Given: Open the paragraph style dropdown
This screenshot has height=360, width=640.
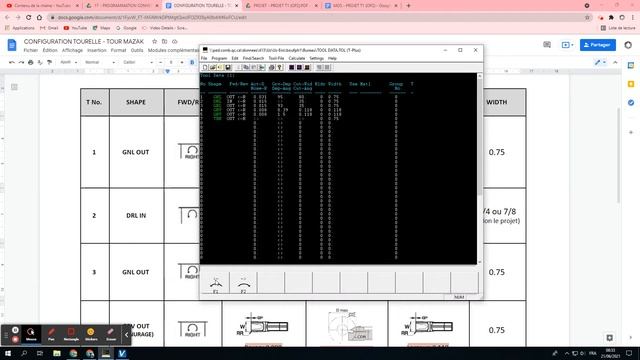Looking at the screenshot, I should point(100,62).
